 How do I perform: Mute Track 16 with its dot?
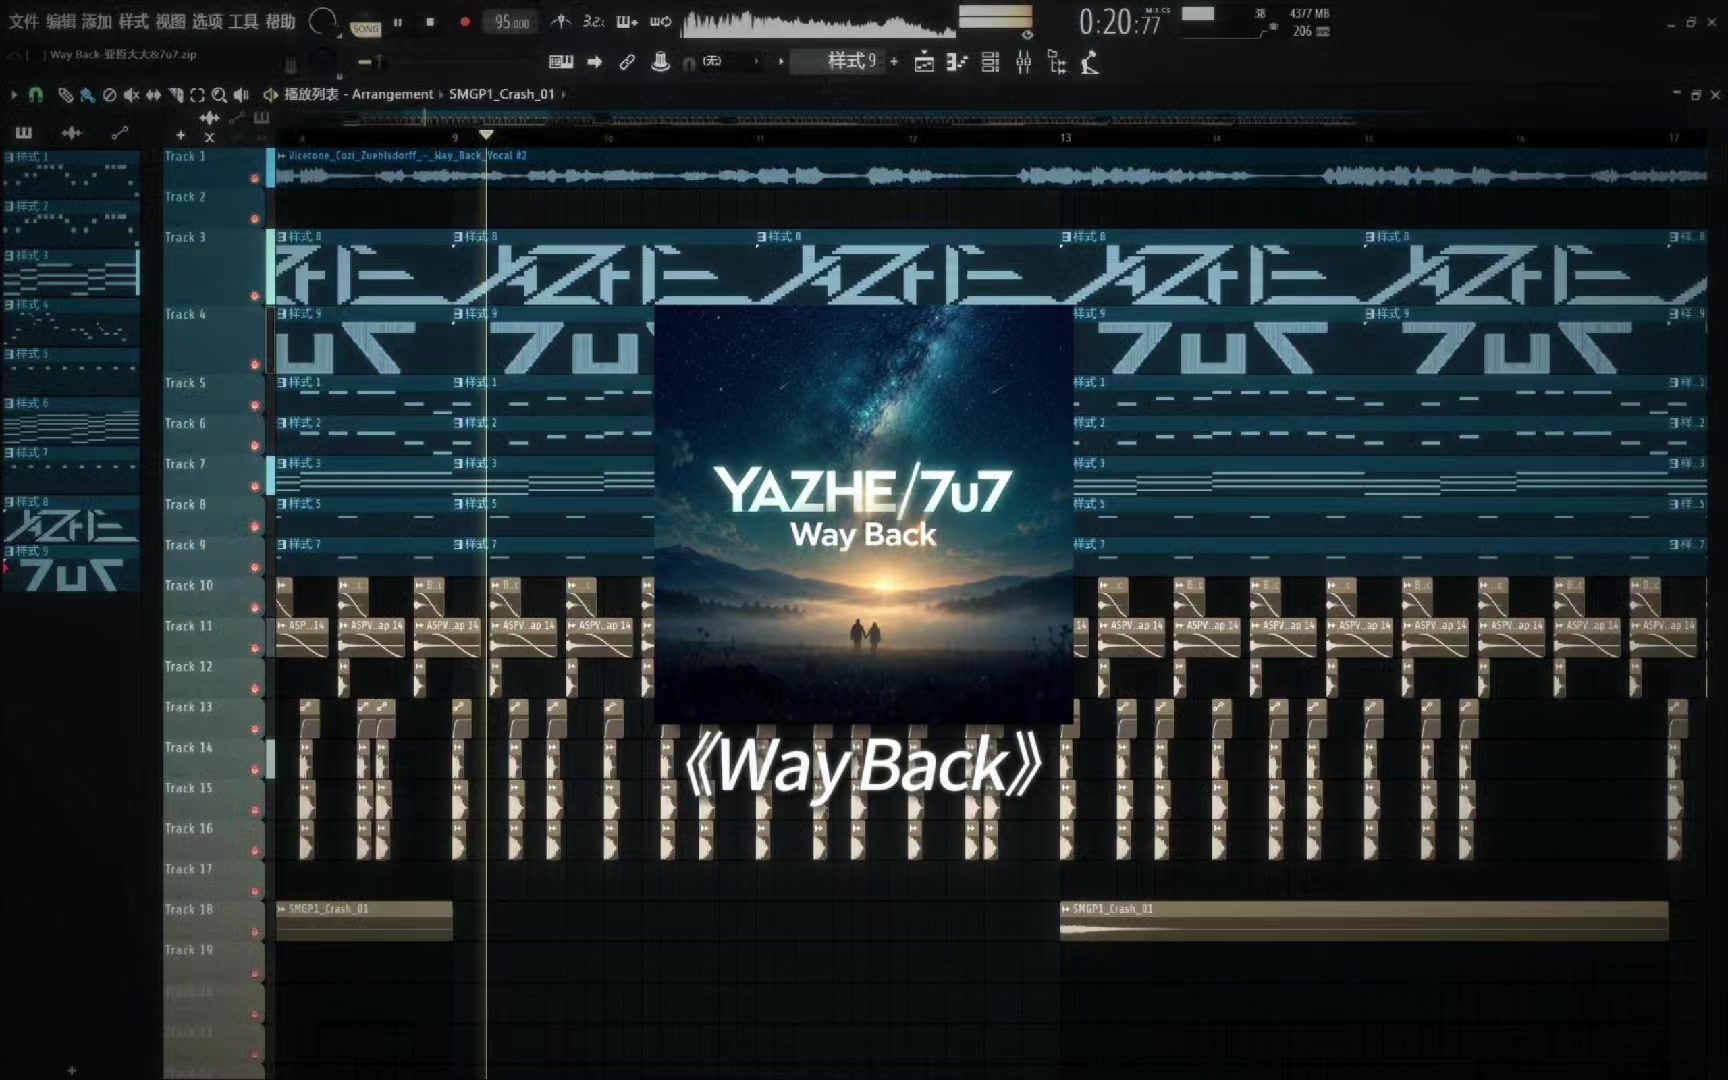(254, 851)
